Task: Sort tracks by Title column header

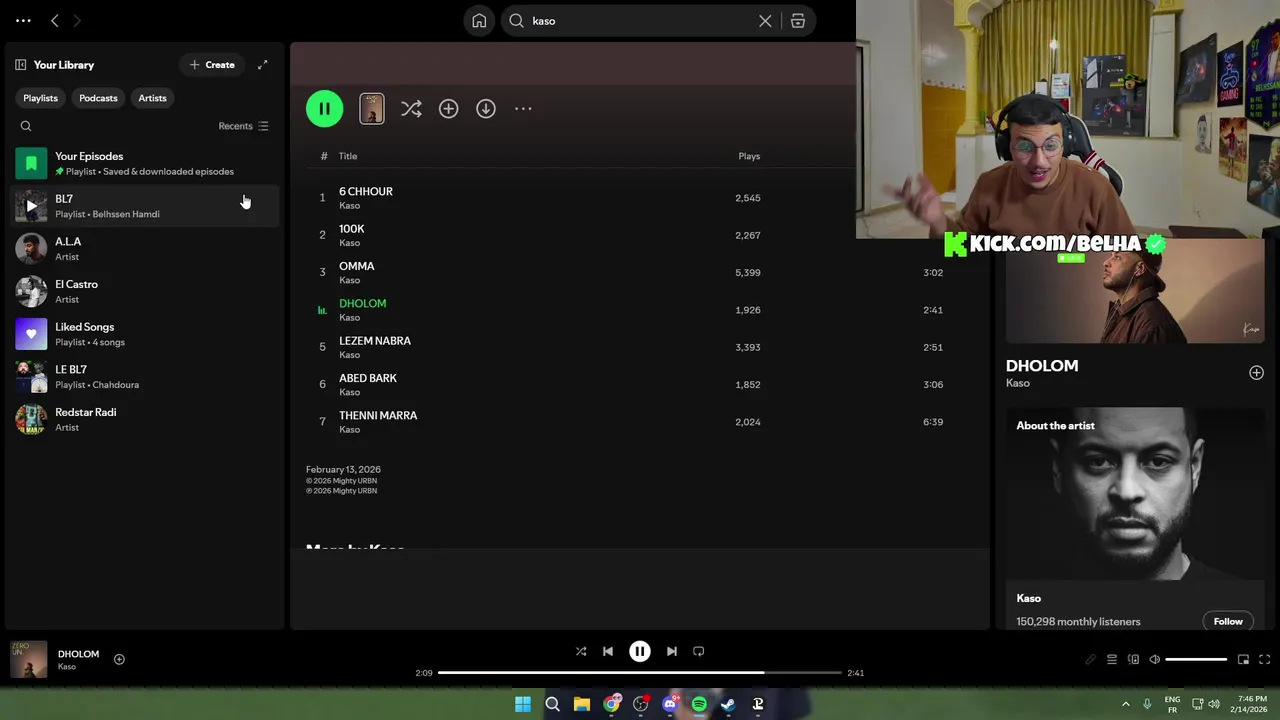Action: (347, 156)
